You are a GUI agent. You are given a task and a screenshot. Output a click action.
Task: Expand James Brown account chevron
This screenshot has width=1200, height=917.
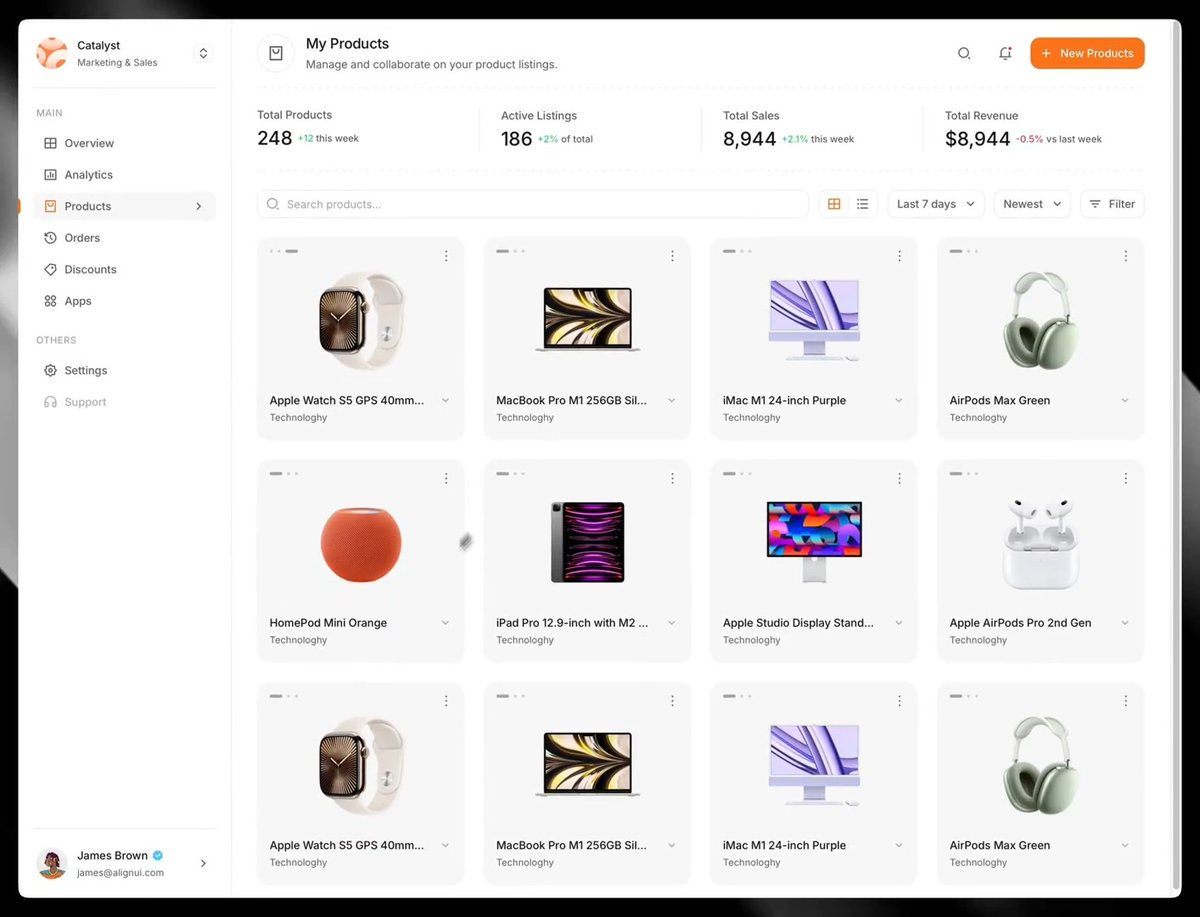point(203,863)
